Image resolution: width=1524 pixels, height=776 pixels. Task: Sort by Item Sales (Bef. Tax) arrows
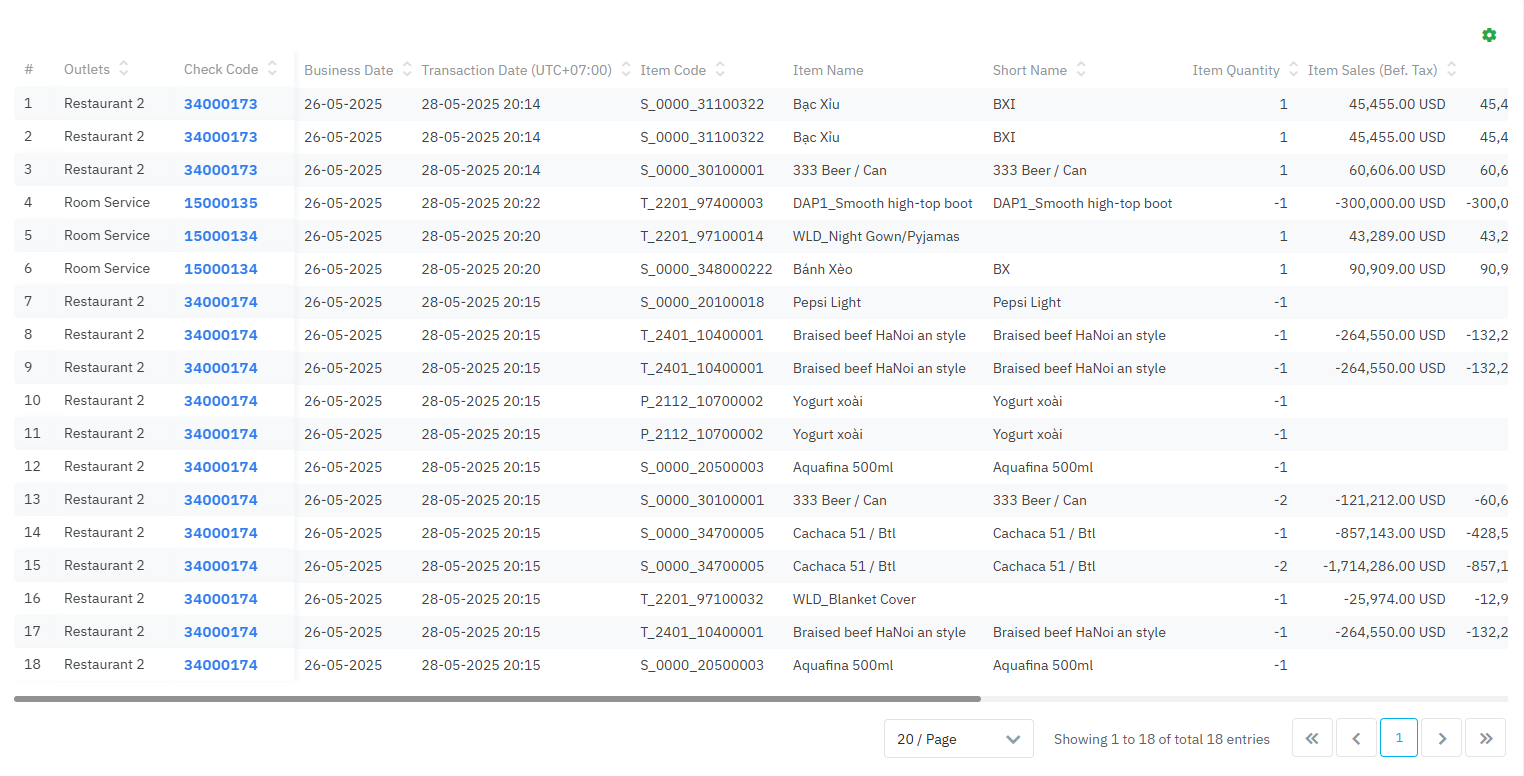pos(1451,70)
